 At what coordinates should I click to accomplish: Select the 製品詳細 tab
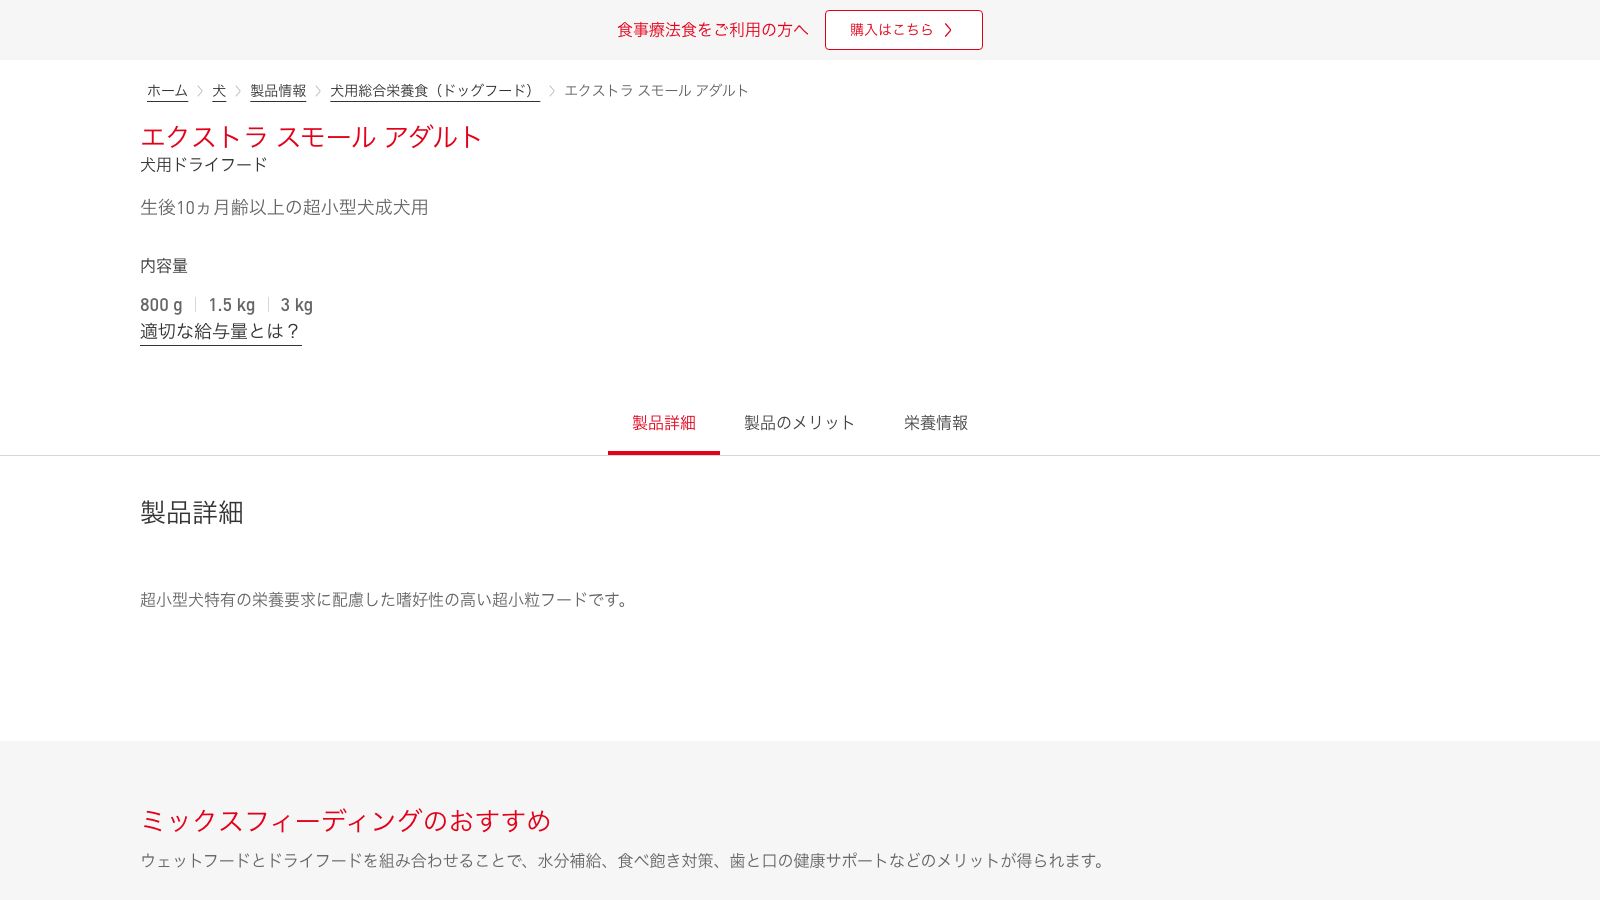pyautogui.click(x=664, y=423)
